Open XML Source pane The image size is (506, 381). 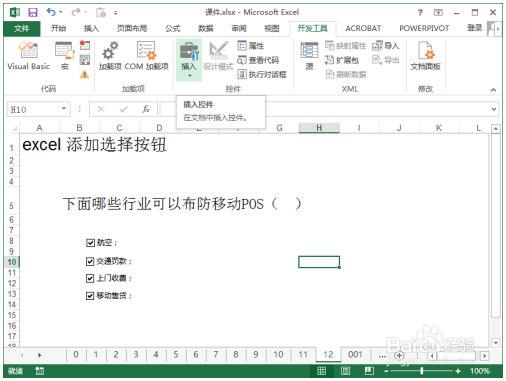(309, 56)
